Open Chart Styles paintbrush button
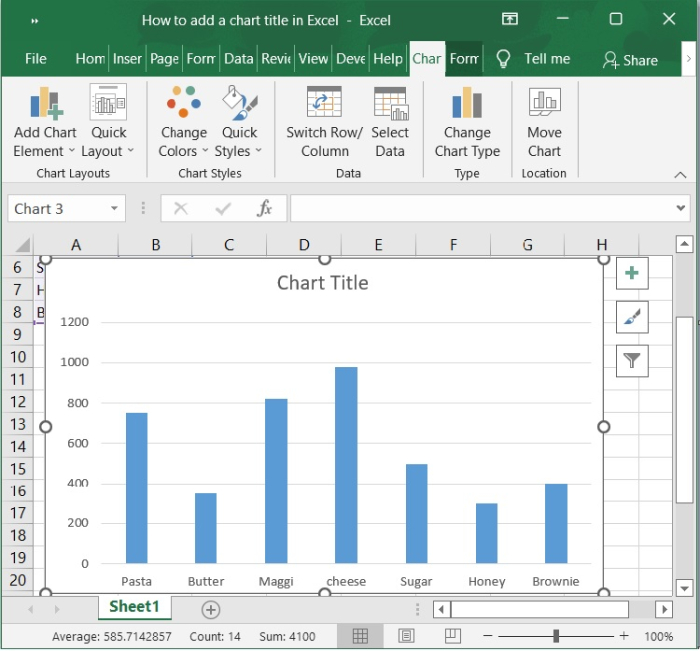This screenshot has width=700, height=651. pyautogui.click(x=632, y=317)
